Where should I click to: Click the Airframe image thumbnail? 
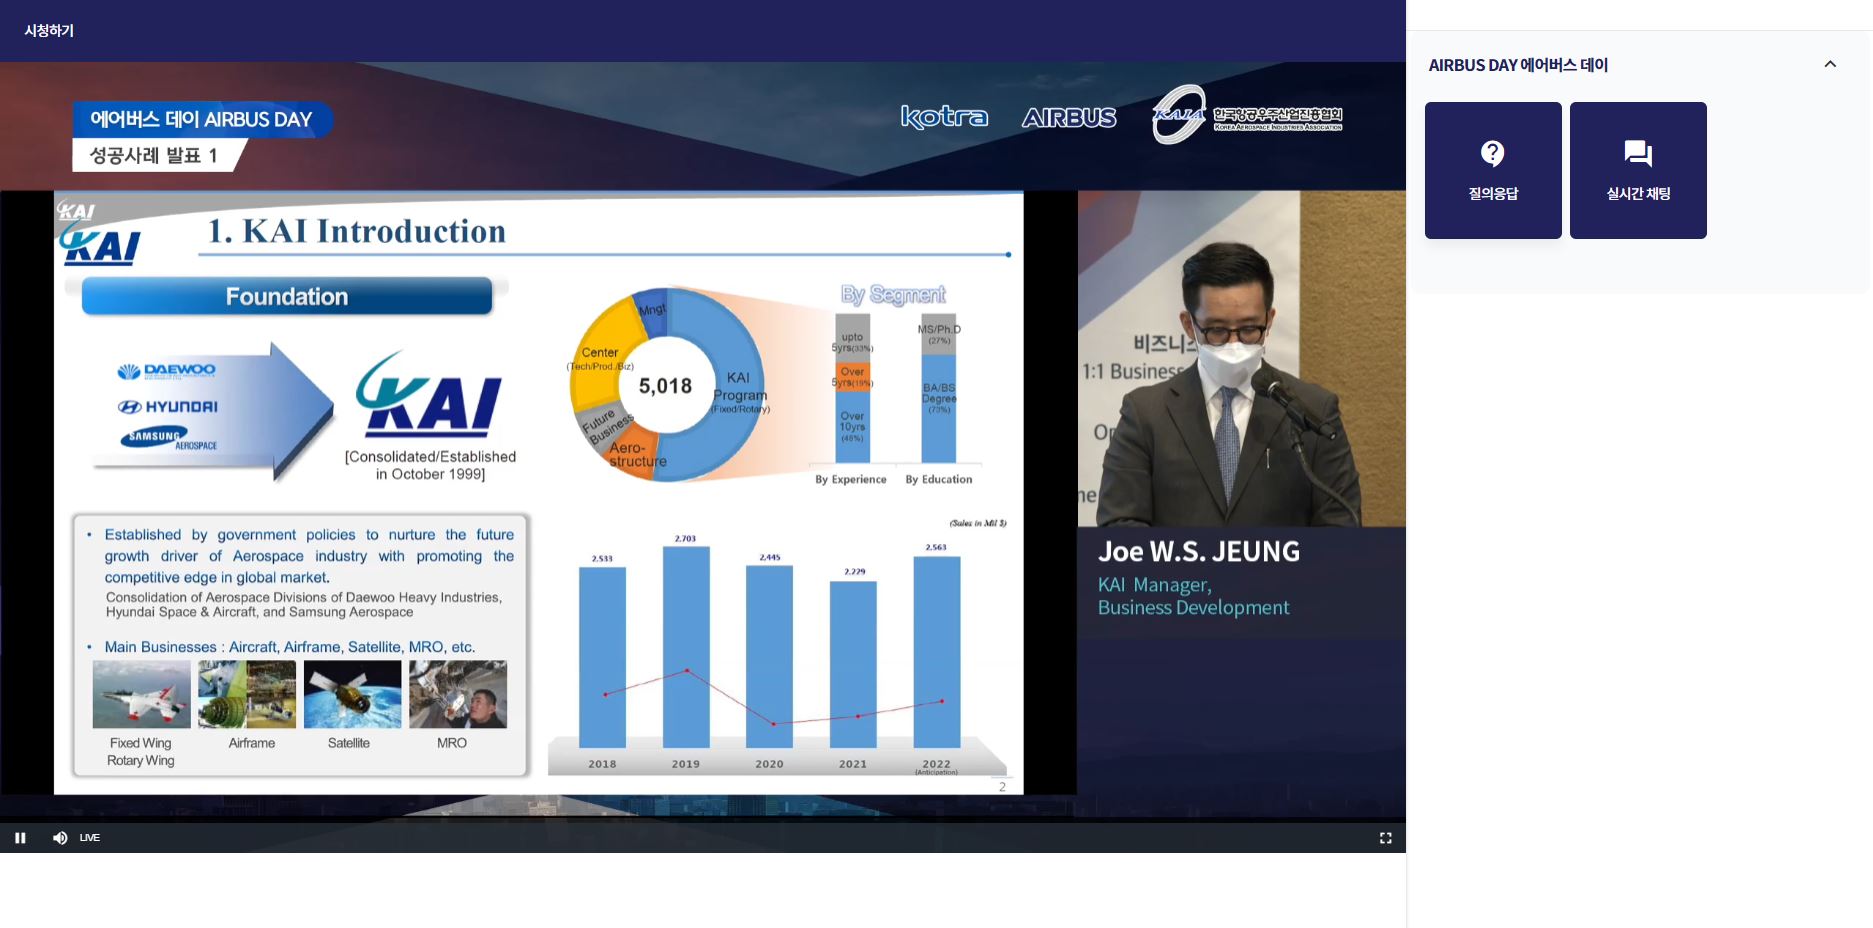(247, 694)
